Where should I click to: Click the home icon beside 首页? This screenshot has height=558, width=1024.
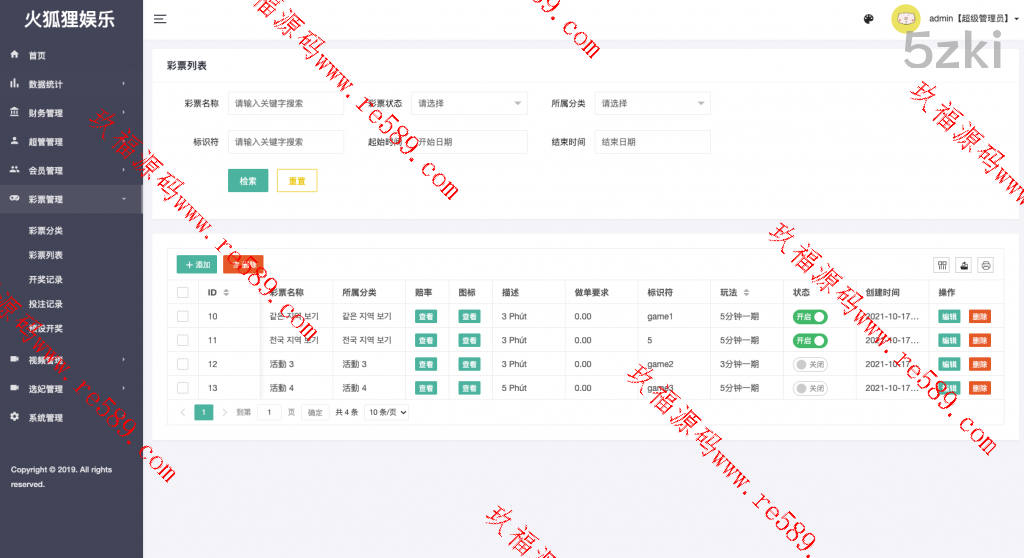[15, 55]
